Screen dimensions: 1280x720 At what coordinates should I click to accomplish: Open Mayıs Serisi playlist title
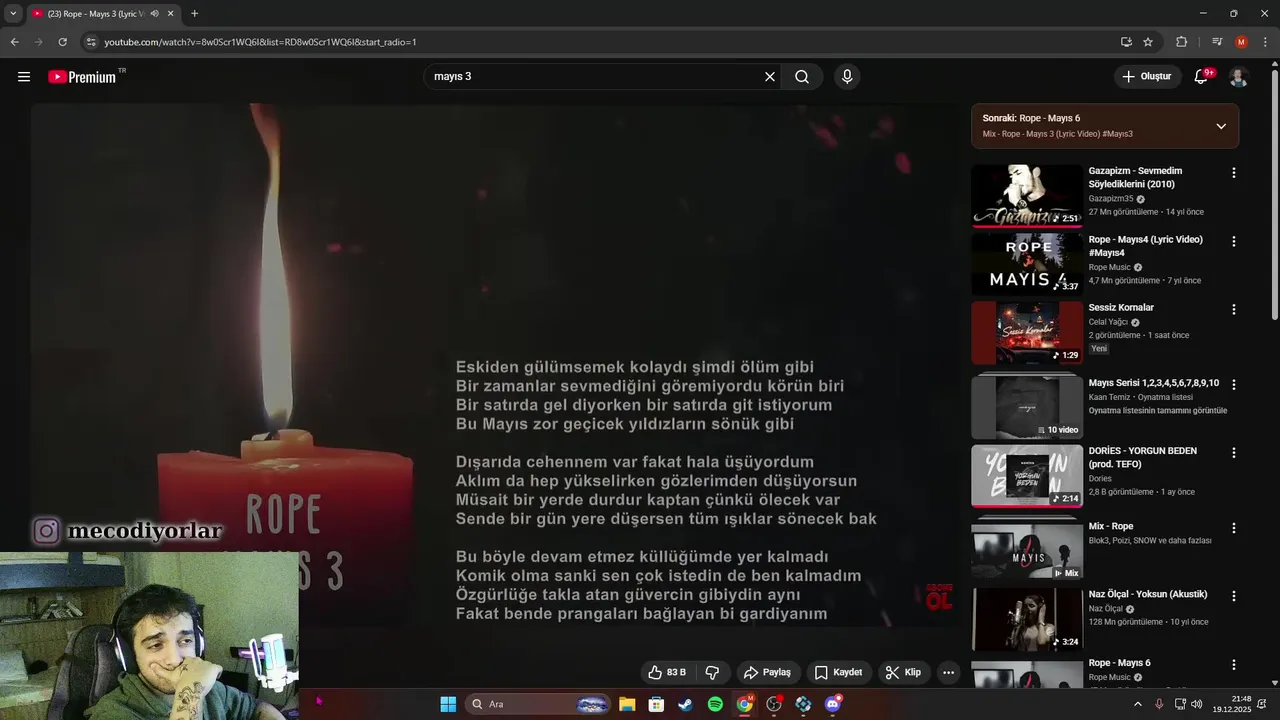coord(1154,383)
